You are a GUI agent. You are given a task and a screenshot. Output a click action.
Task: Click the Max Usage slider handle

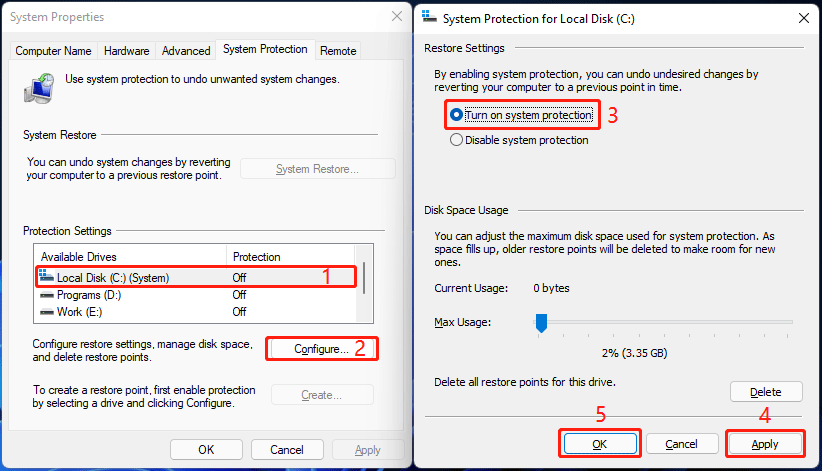point(541,322)
